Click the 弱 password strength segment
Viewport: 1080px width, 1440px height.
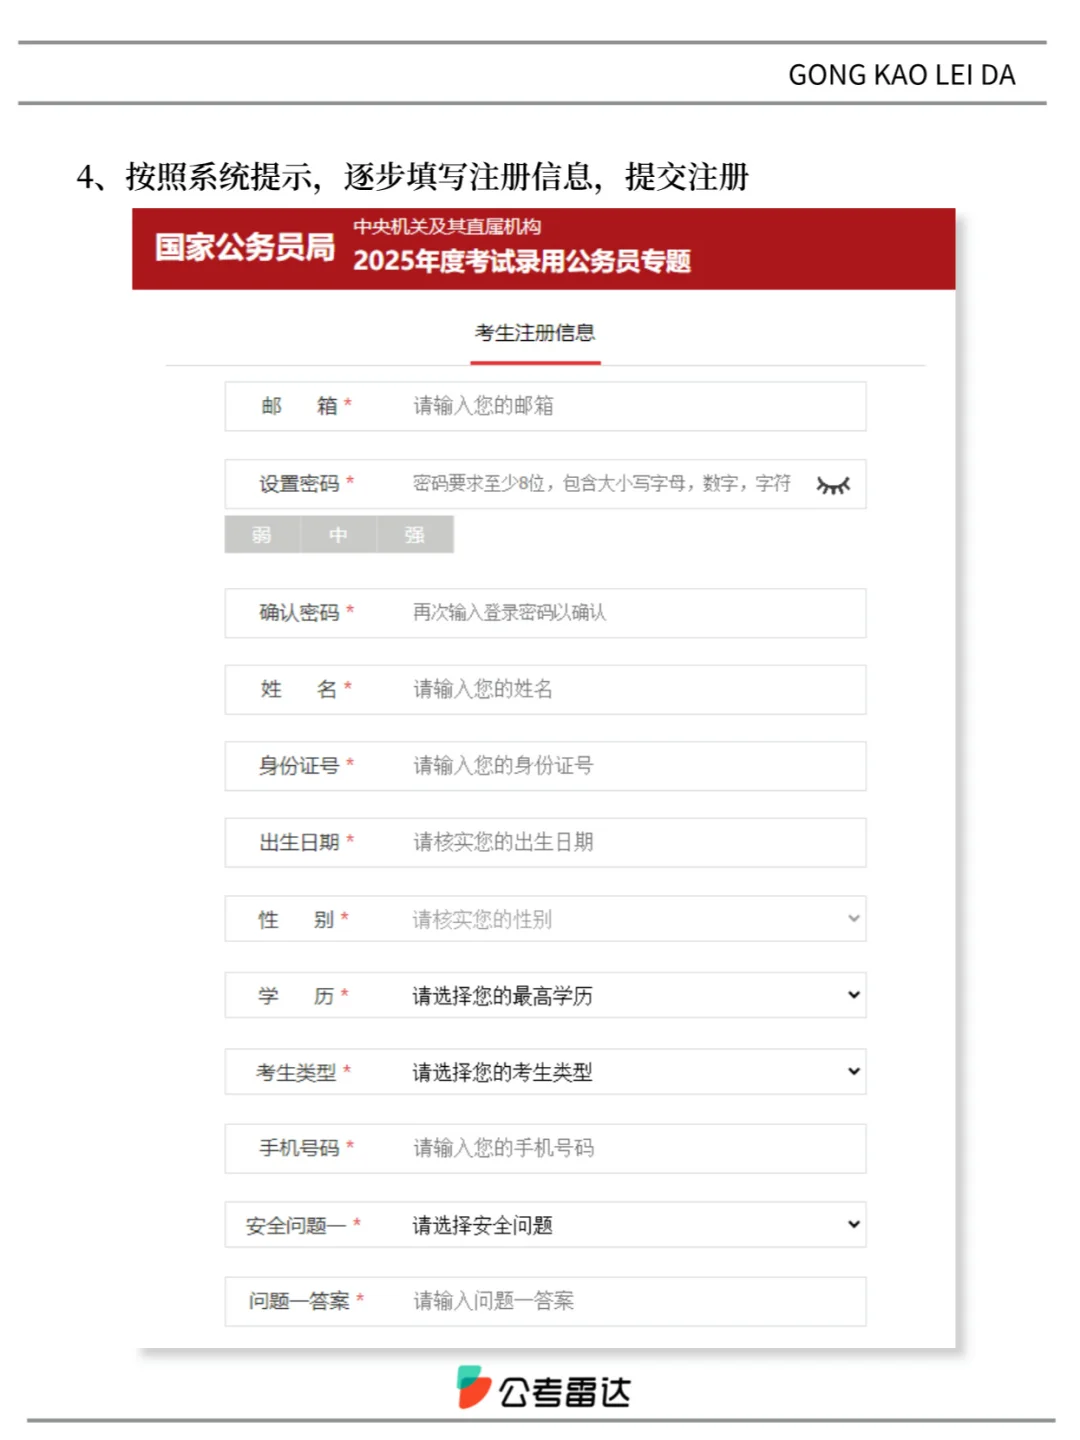(262, 535)
